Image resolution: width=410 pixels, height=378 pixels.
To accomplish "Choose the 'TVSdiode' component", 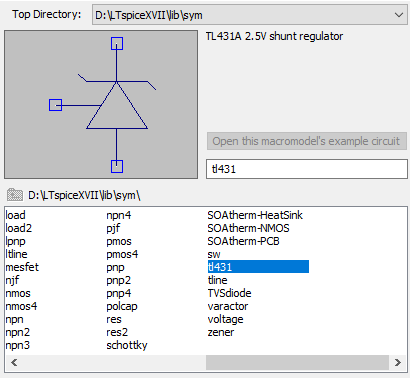I will pos(229,293).
